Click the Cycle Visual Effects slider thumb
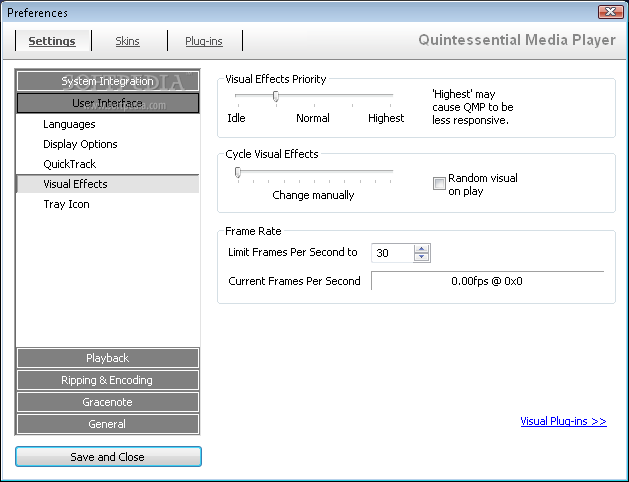This screenshot has width=629, height=482. click(238, 172)
